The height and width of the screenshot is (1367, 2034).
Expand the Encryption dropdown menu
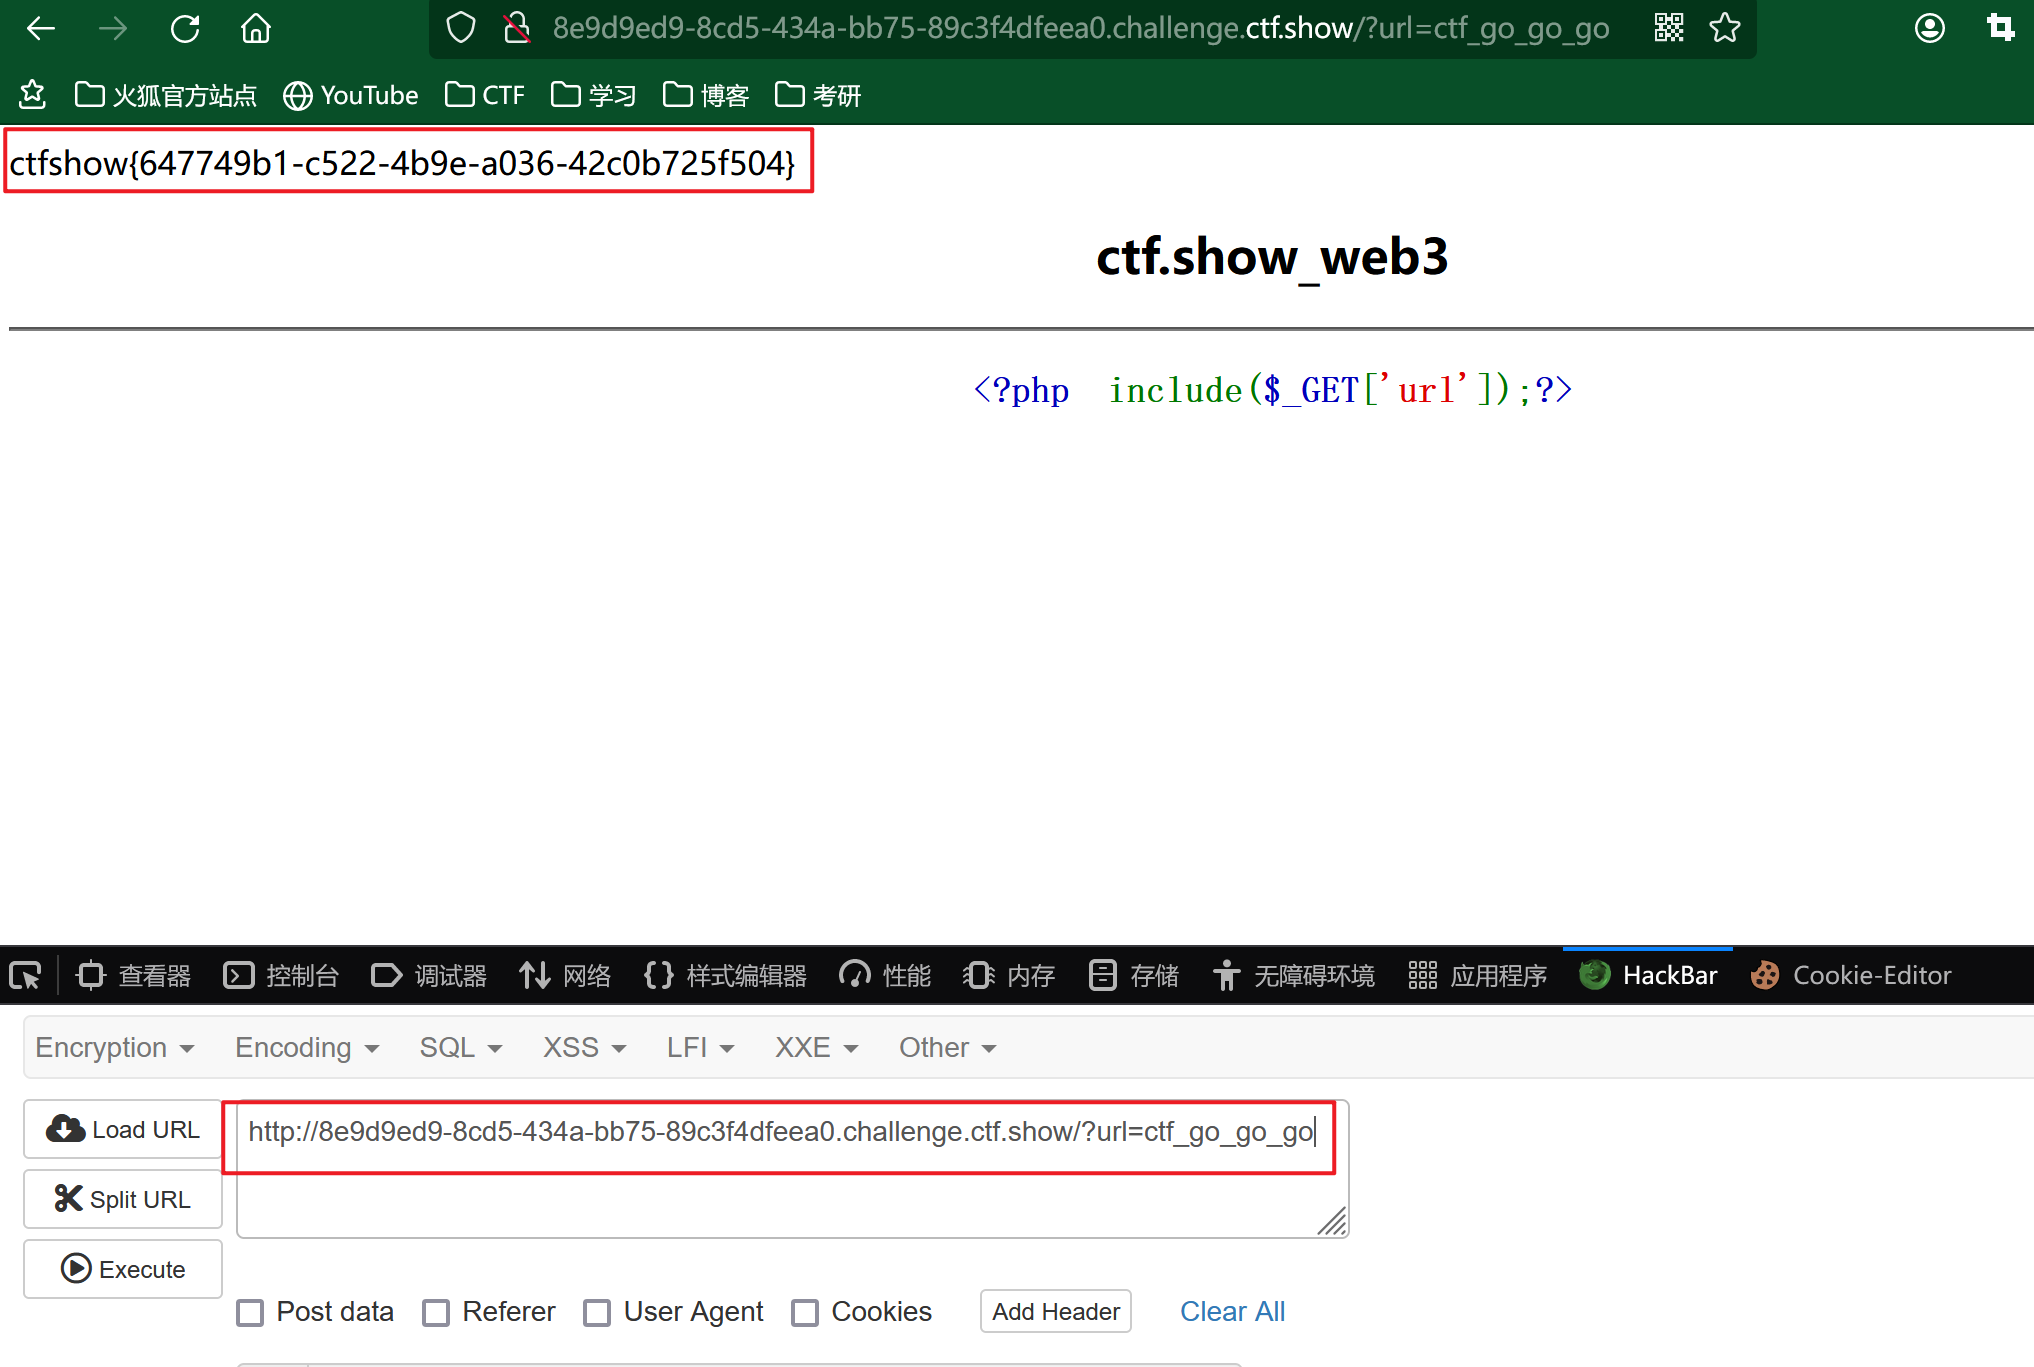[x=114, y=1047]
